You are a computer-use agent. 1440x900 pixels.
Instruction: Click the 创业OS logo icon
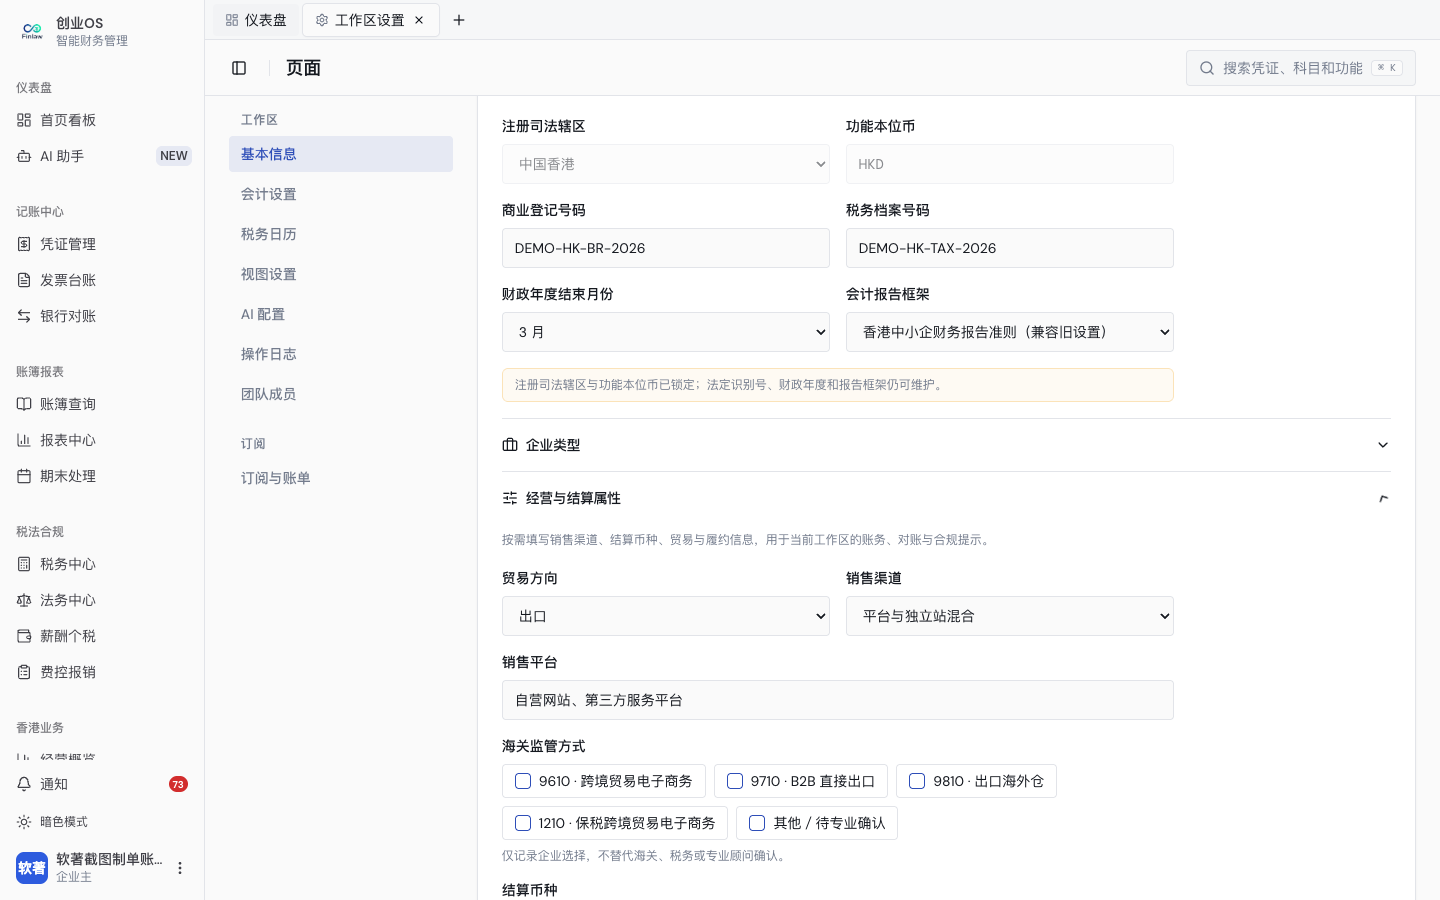(x=32, y=31)
